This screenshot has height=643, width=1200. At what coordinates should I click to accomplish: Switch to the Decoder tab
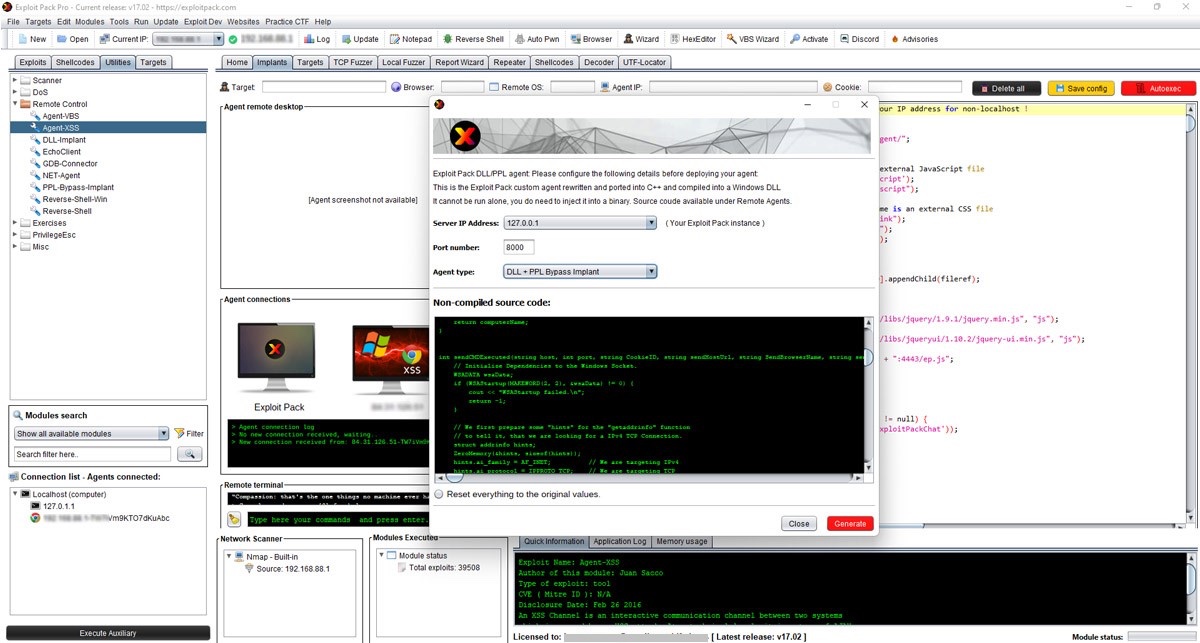click(x=599, y=62)
